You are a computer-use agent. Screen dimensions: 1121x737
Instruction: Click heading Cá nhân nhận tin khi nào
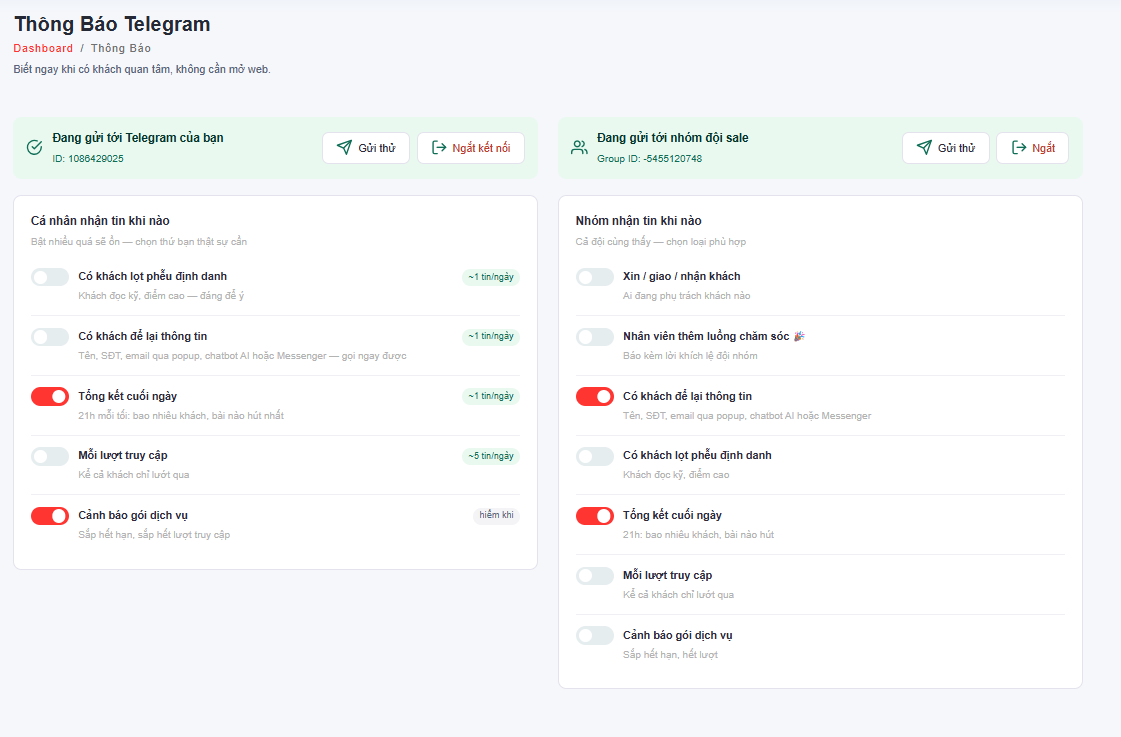[100, 221]
